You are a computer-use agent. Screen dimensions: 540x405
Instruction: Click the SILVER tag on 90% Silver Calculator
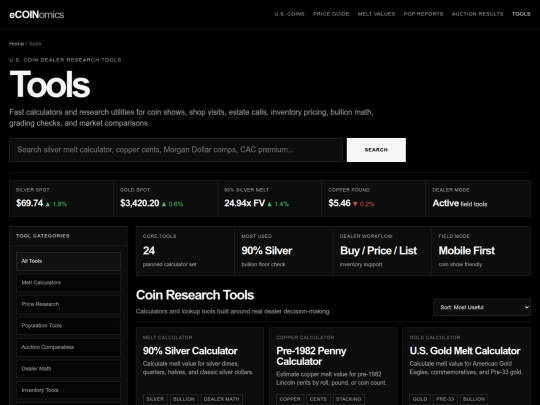(x=155, y=399)
